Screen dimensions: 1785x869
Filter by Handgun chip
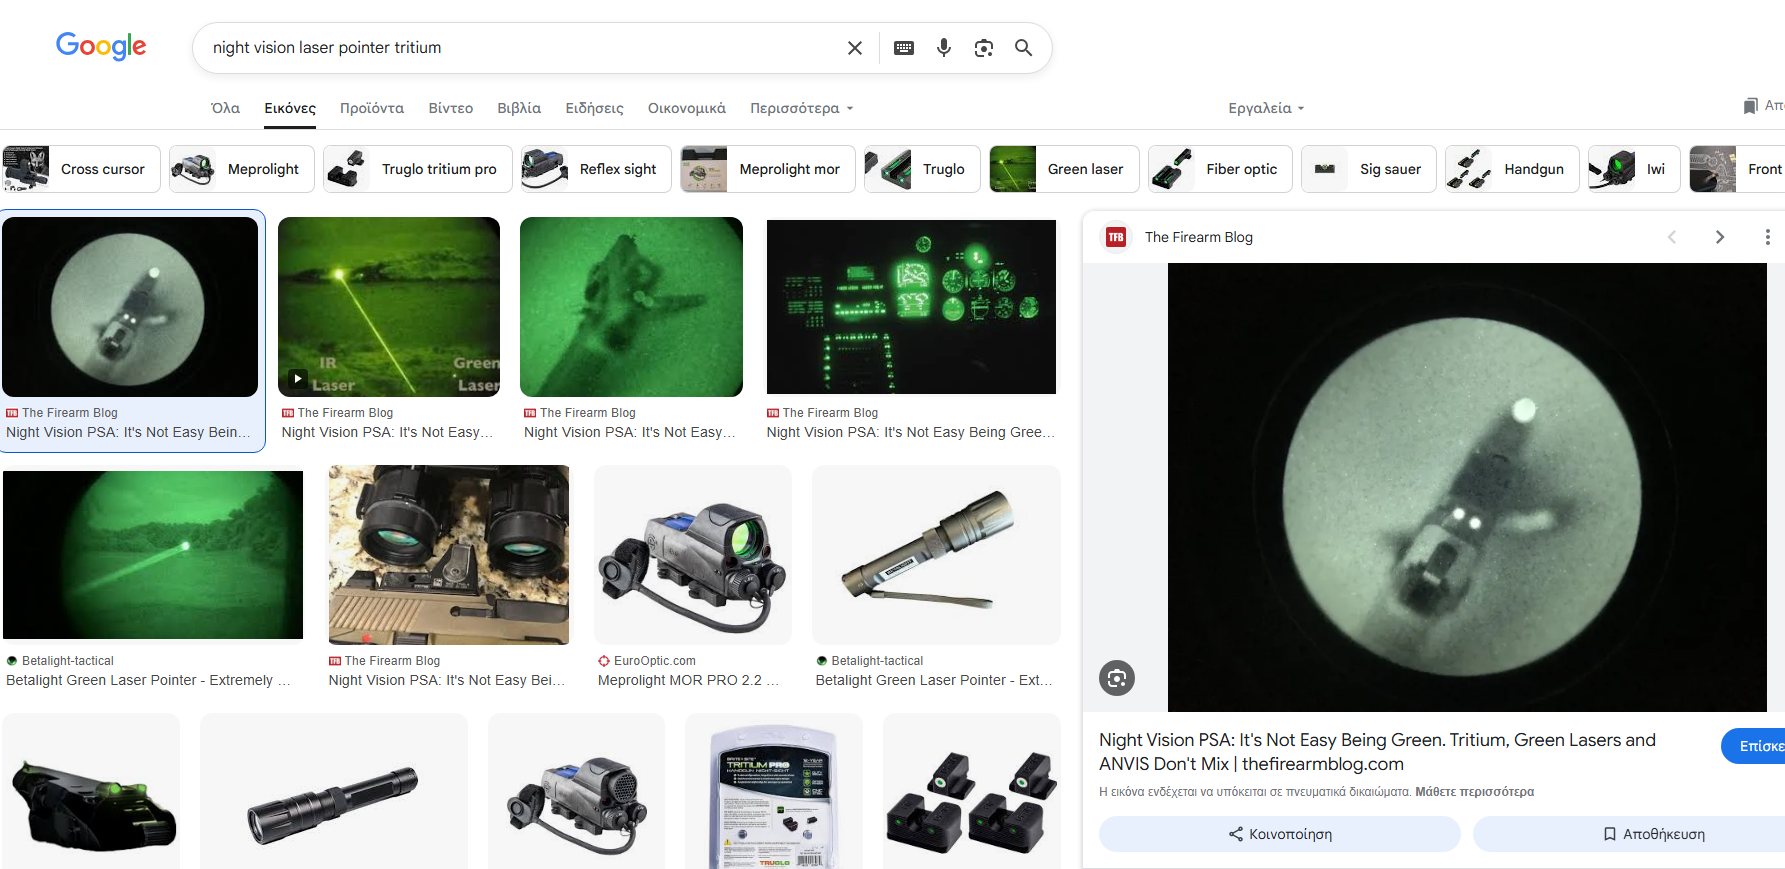coord(1512,169)
